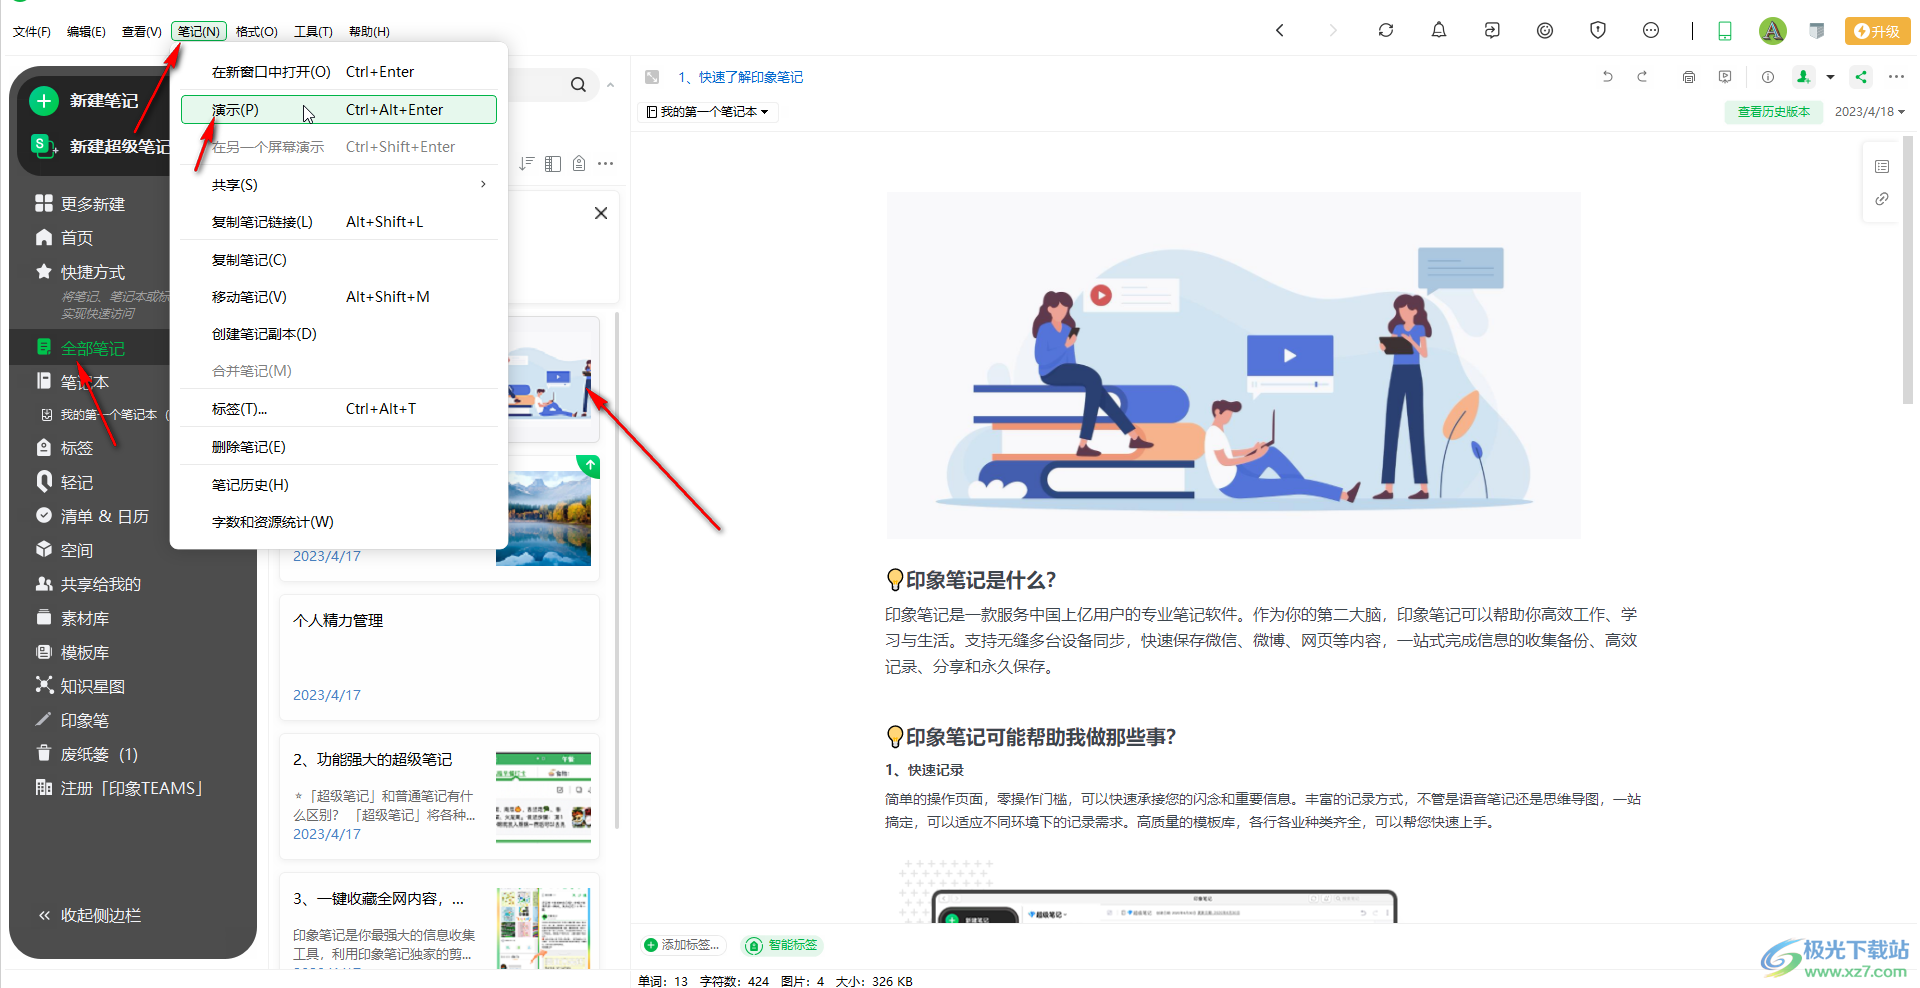This screenshot has width=1920, height=988.
Task: Select 移动笔记(V) menu entry
Action: 338,297
